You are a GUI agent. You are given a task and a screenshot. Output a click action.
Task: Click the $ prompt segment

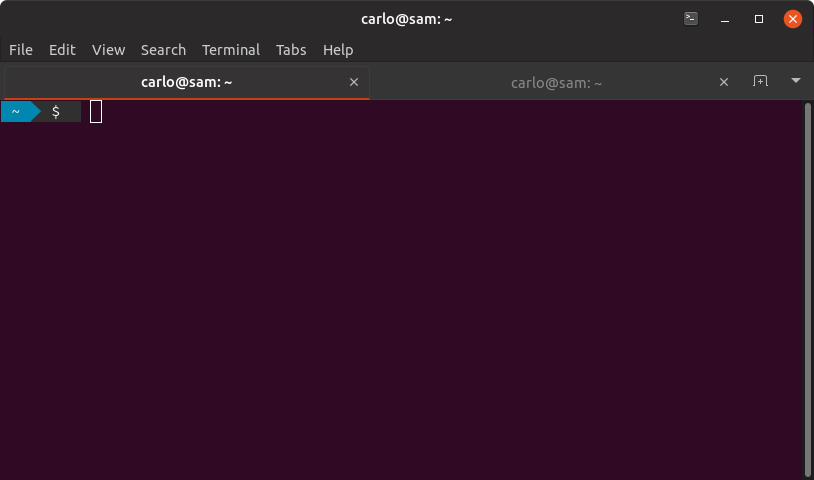[56, 112]
